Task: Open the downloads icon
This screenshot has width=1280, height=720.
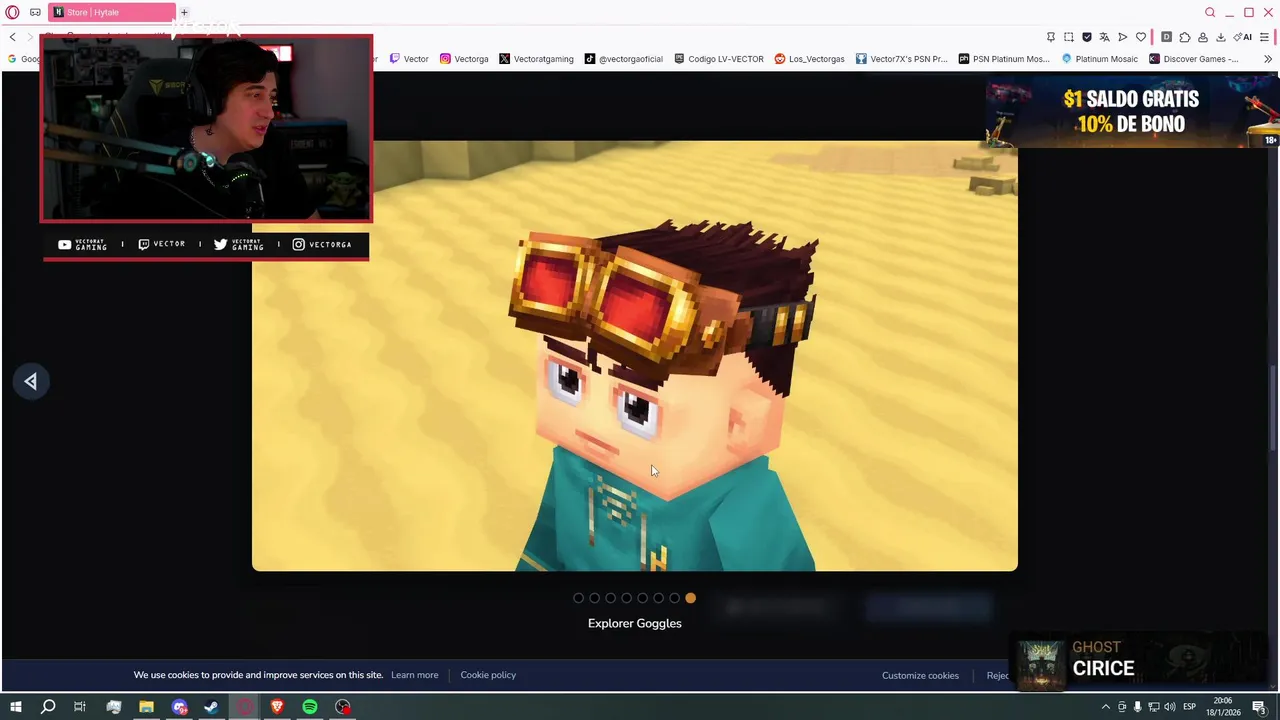Action: pyautogui.click(x=1220, y=37)
